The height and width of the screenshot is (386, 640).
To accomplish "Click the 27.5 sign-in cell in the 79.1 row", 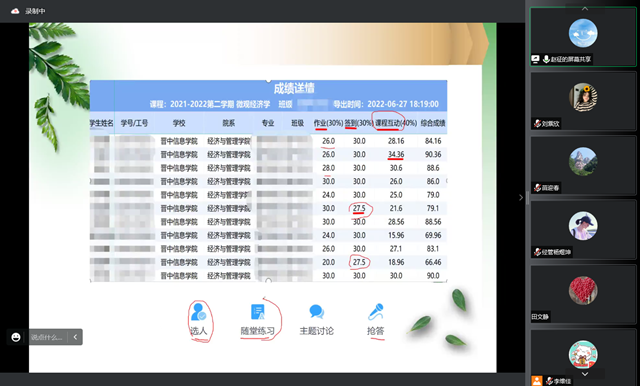I will 359,209.
